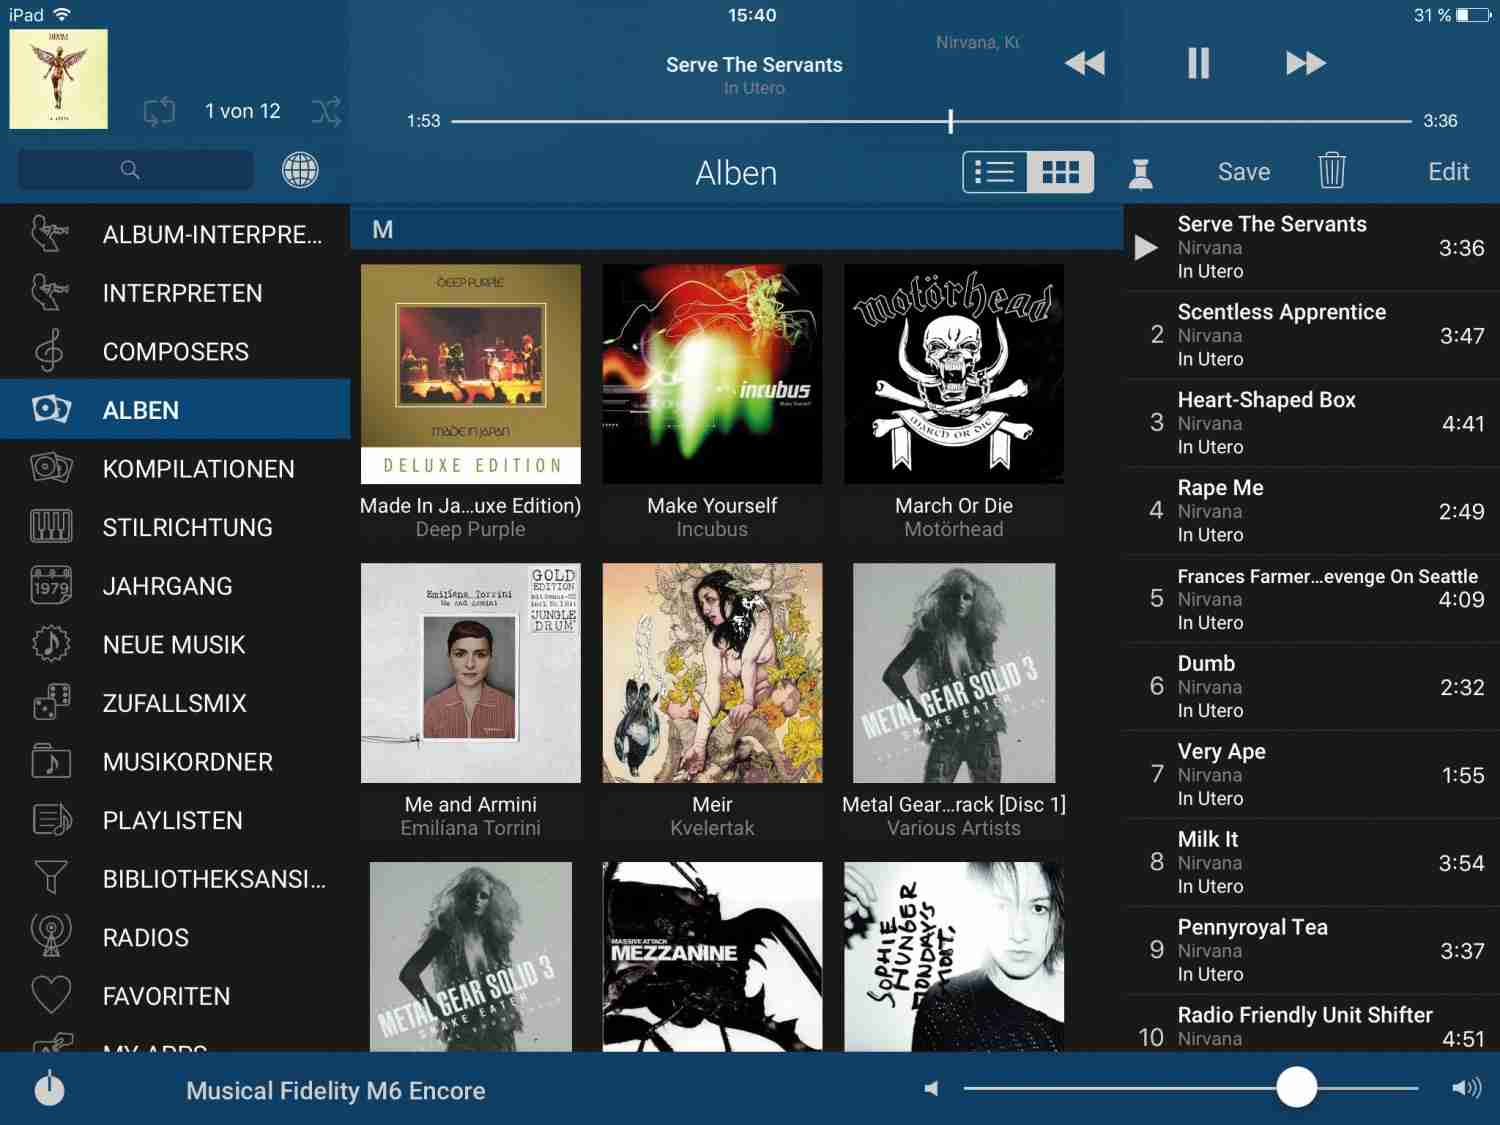
Task: Click the Alben disc icon
Action: pyautogui.click(x=51, y=409)
